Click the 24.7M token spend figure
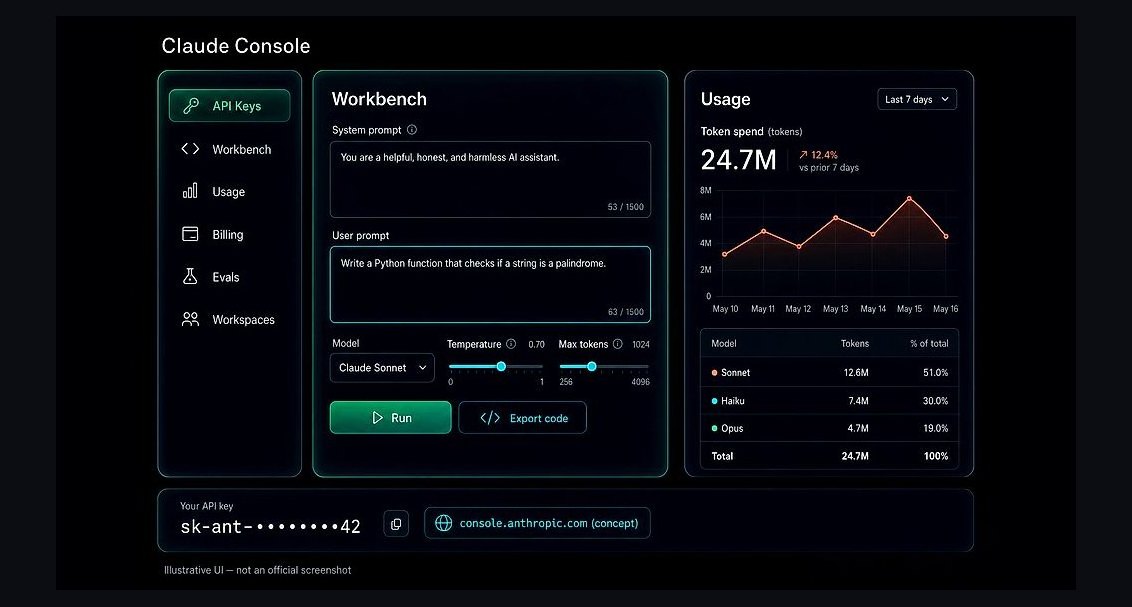Screen dimensions: 1132x607 click(x=738, y=160)
